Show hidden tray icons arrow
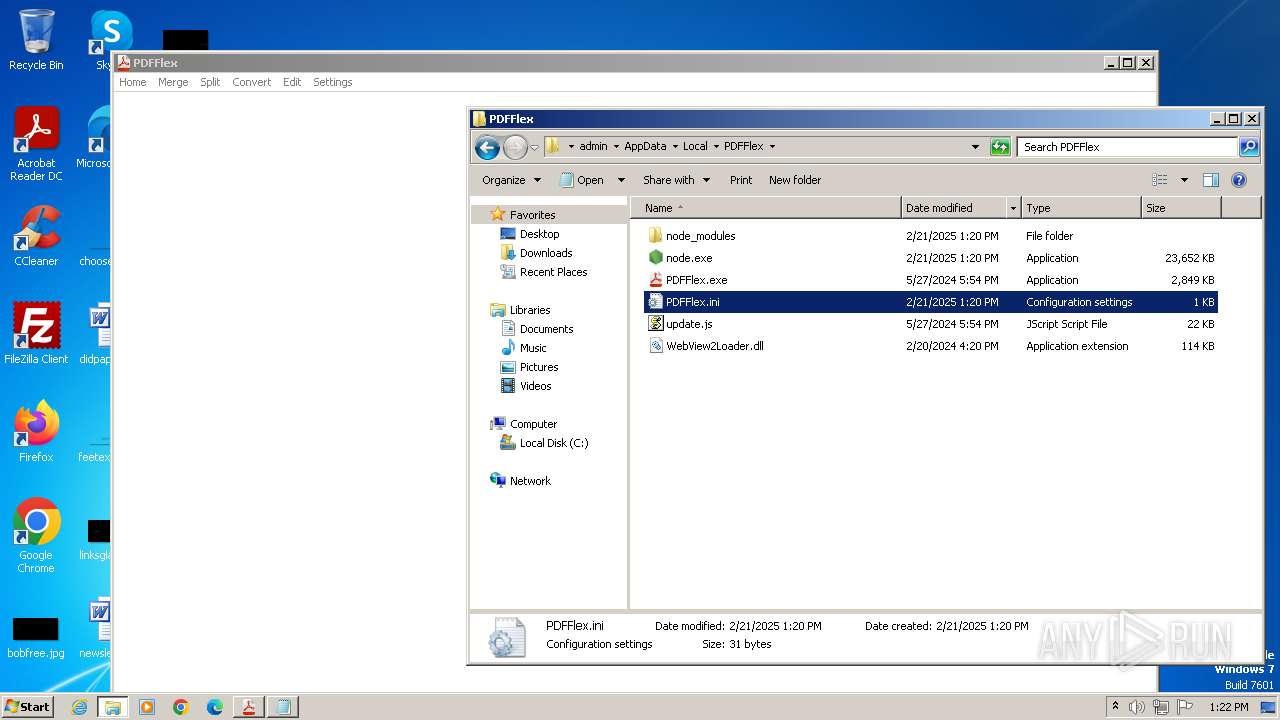 pyautogui.click(x=1115, y=707)
